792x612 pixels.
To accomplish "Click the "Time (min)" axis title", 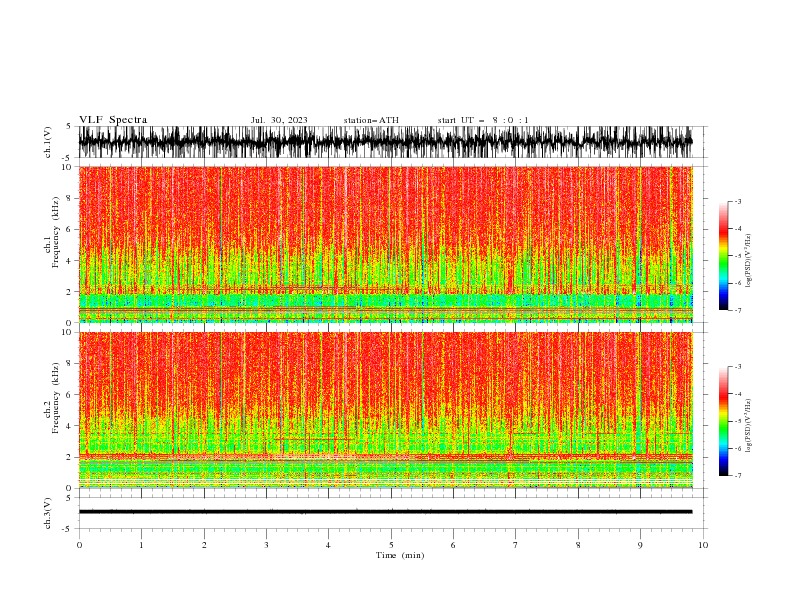I will [400, 555].
